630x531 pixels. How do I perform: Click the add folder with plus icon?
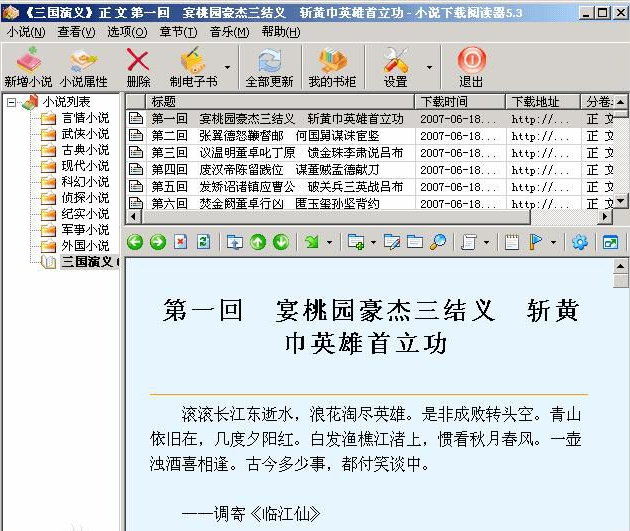(356, 242)
